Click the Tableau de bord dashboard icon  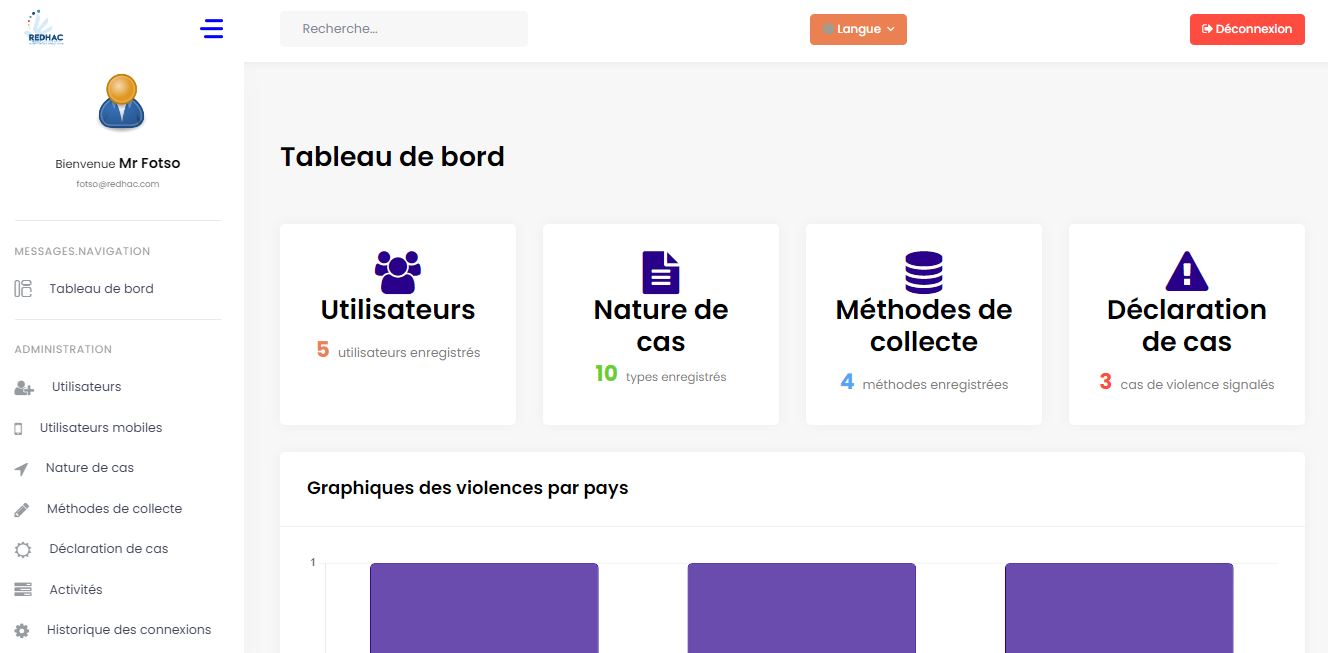(25, 288)
